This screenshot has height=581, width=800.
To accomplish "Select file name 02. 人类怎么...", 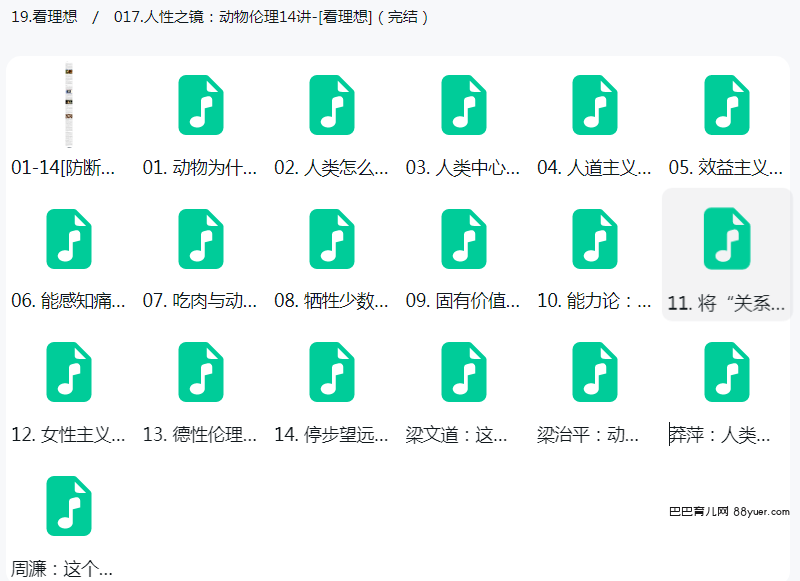I will click(x=332, y=168).
